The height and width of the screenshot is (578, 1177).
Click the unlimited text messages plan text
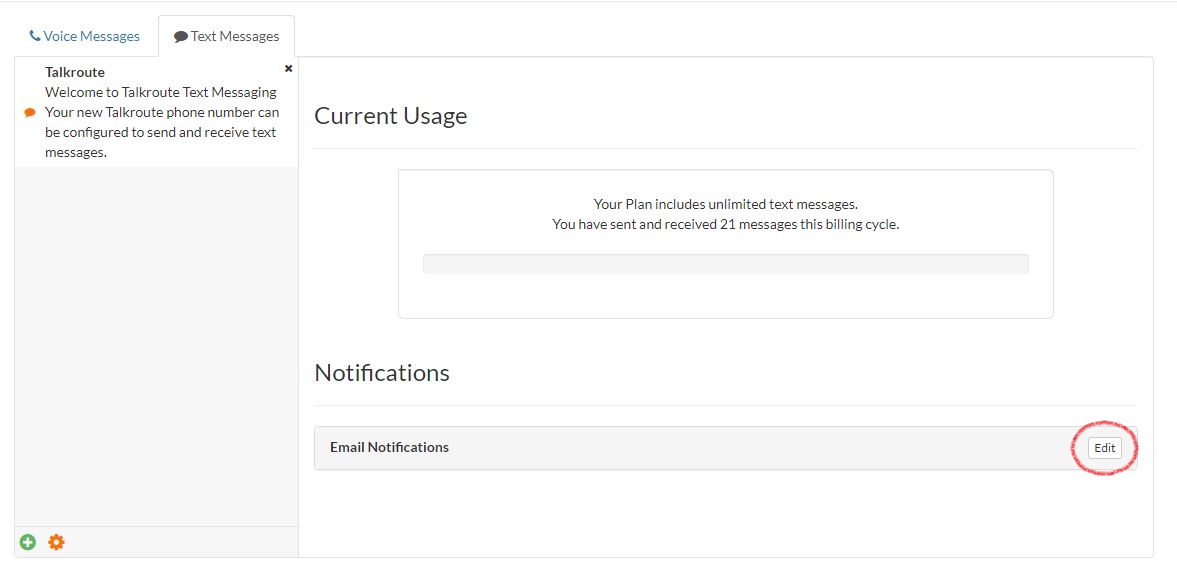point(725,204)
